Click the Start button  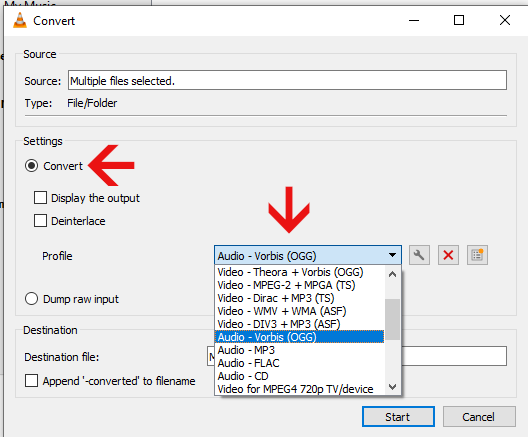click(x=398, y=417)
